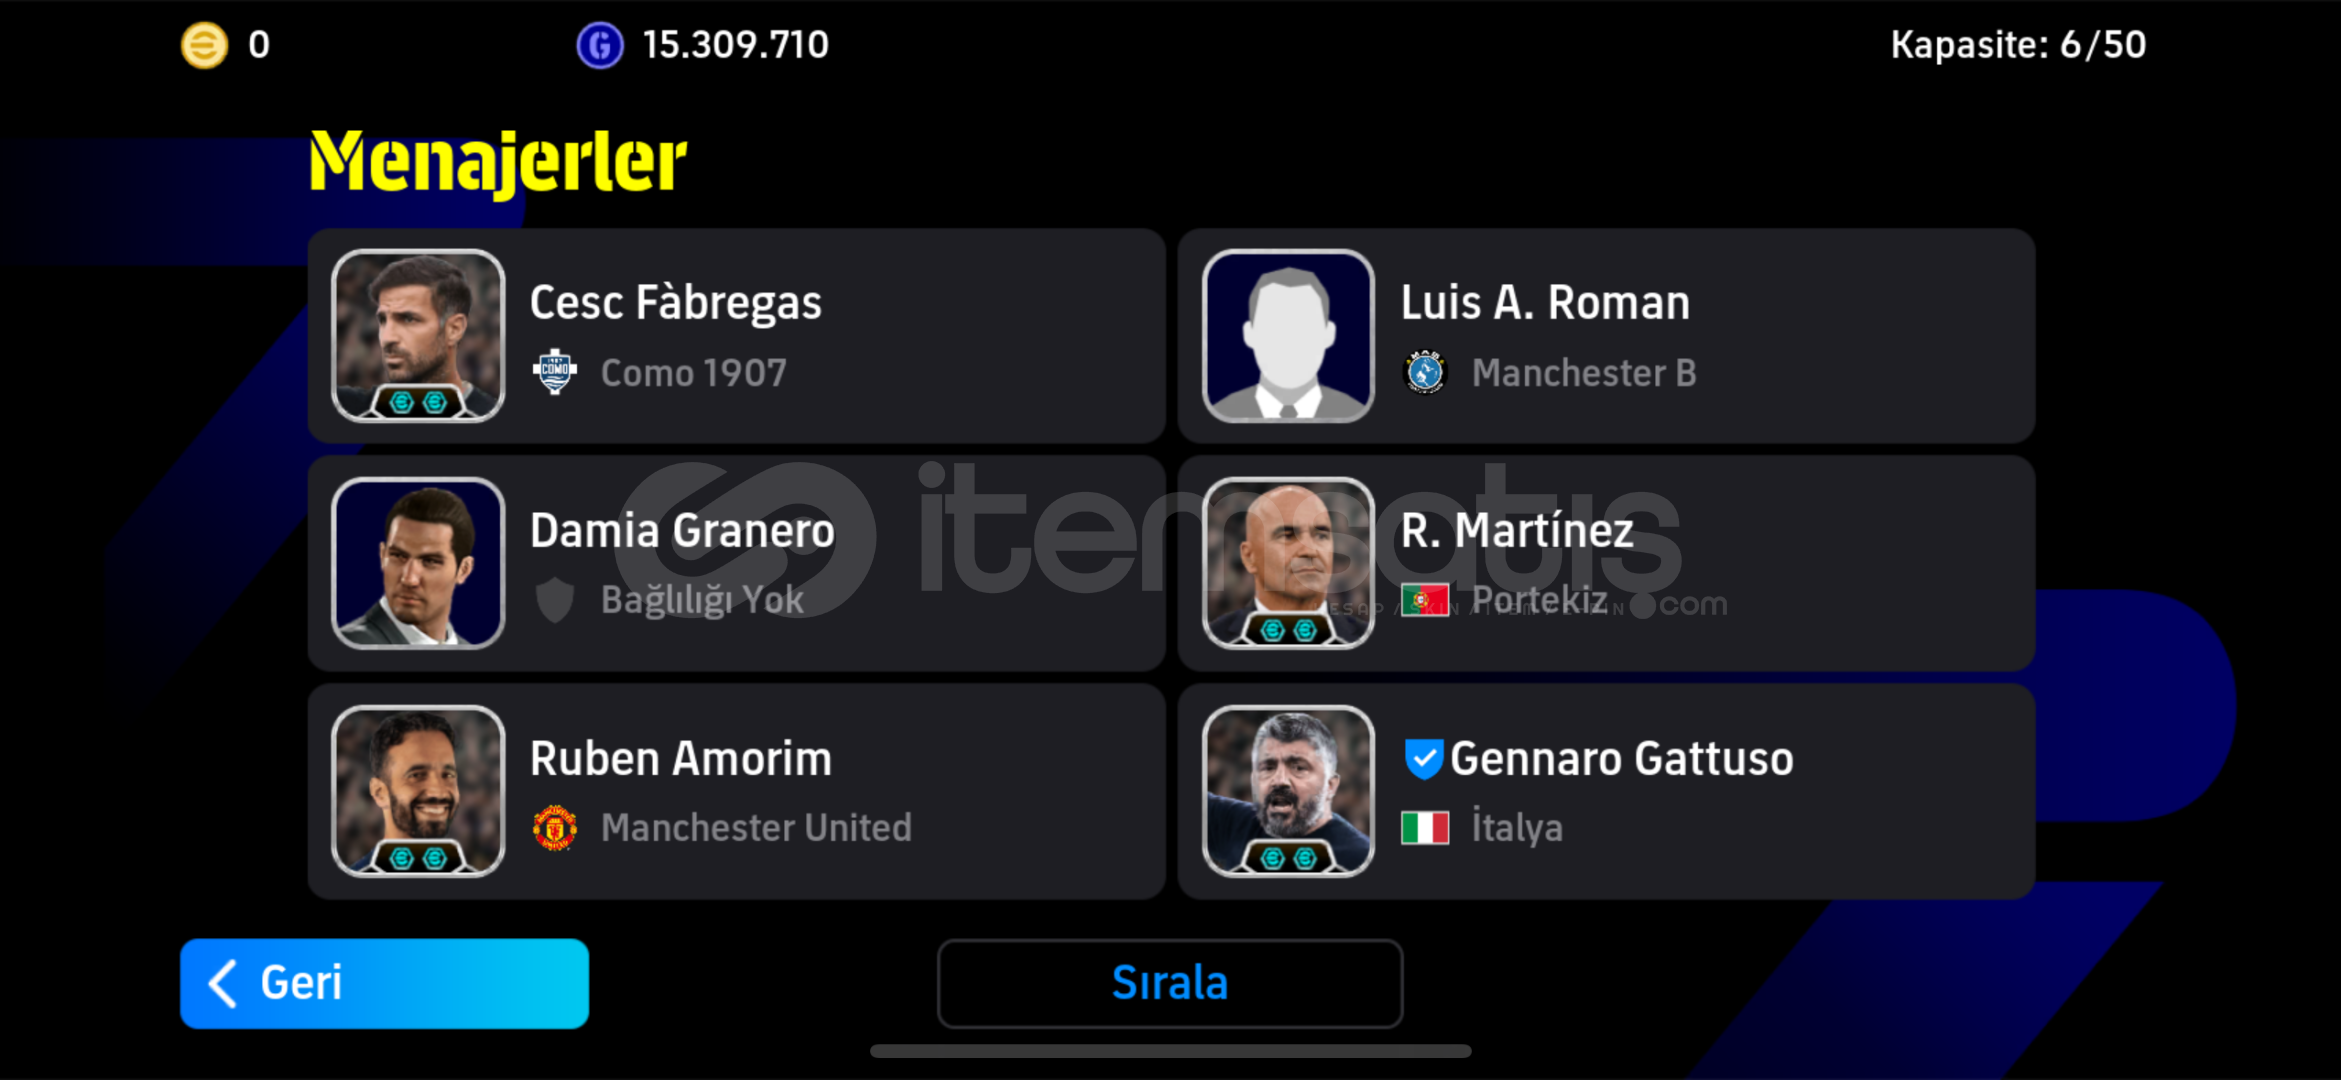Viewport: 2341px width, 1080px height.
Task: Open the Sırala sort options
Action: [x=1170, y=983]
